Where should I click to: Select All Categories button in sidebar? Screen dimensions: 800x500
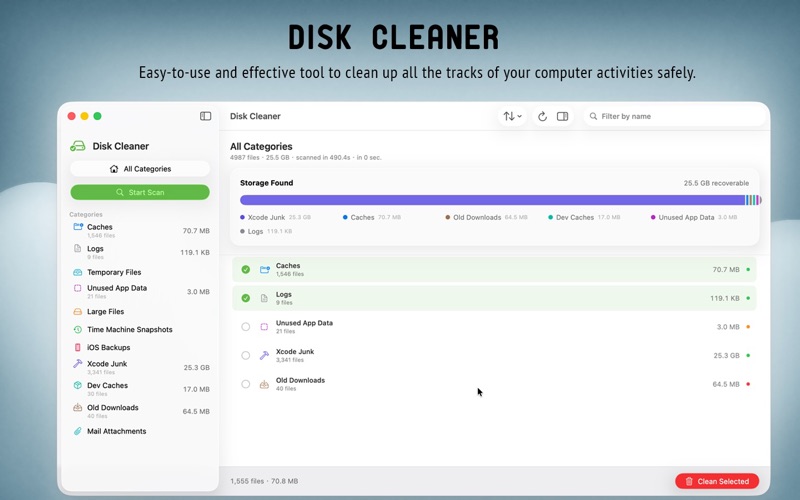[x=140, y=169]
